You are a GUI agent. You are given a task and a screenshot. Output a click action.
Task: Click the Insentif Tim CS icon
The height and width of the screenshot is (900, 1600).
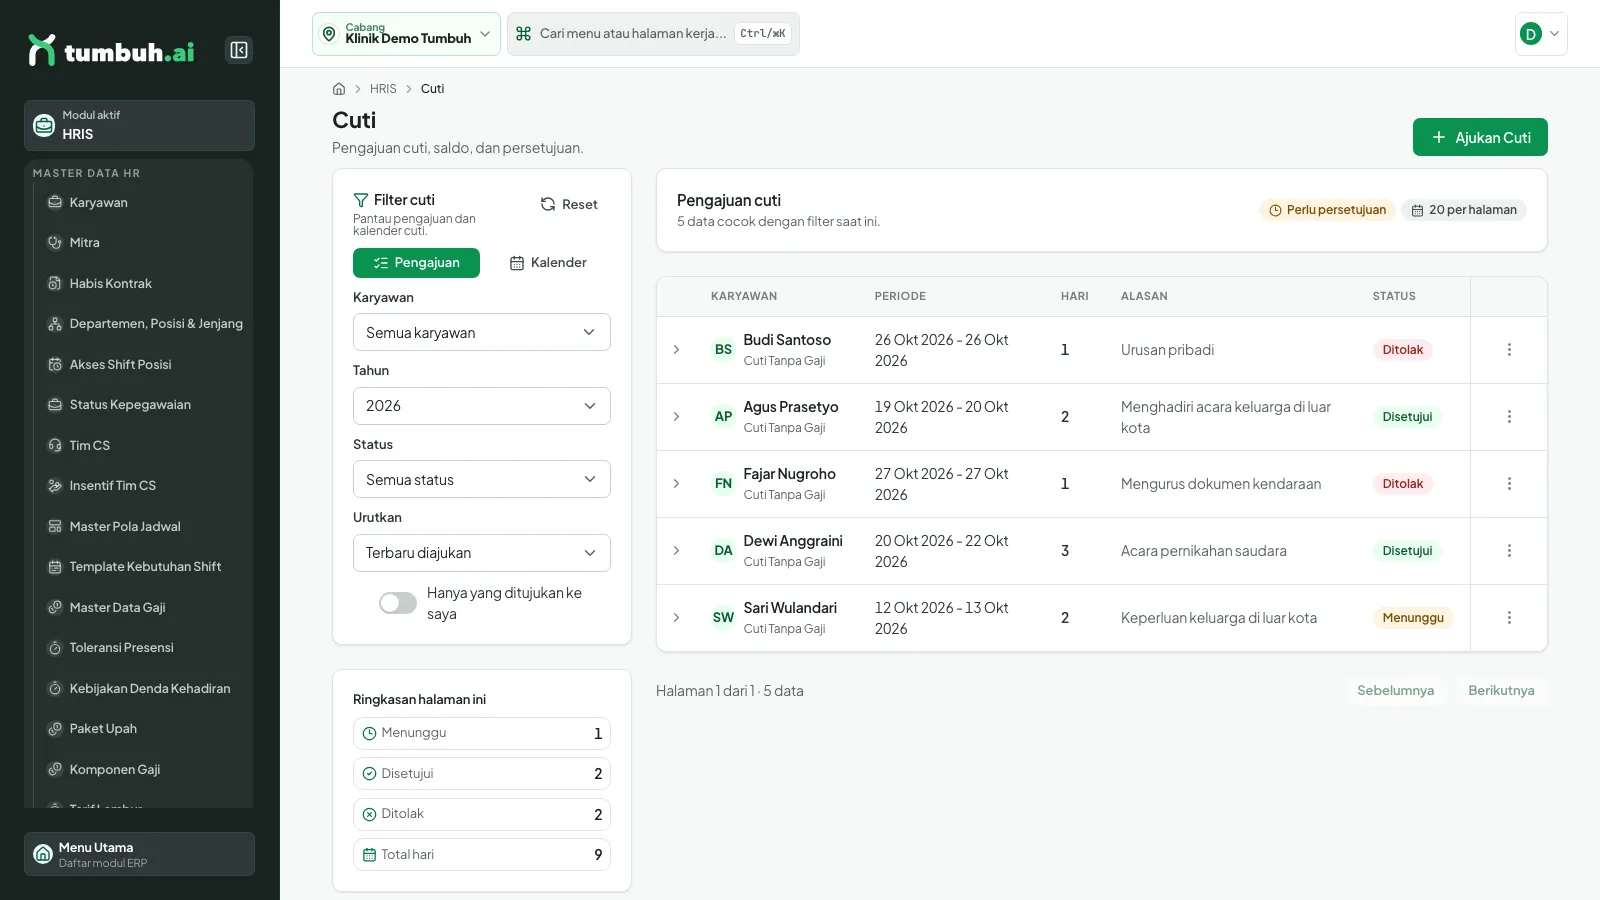[x=55, y=486]
